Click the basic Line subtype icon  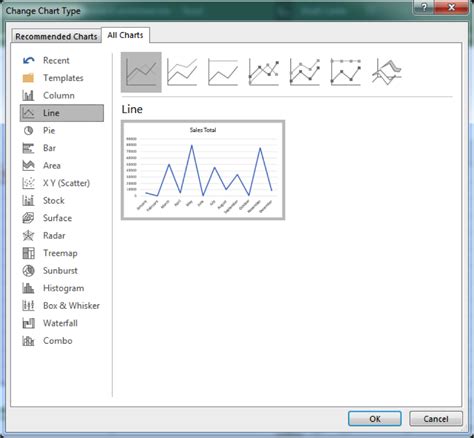coord(141,72)
